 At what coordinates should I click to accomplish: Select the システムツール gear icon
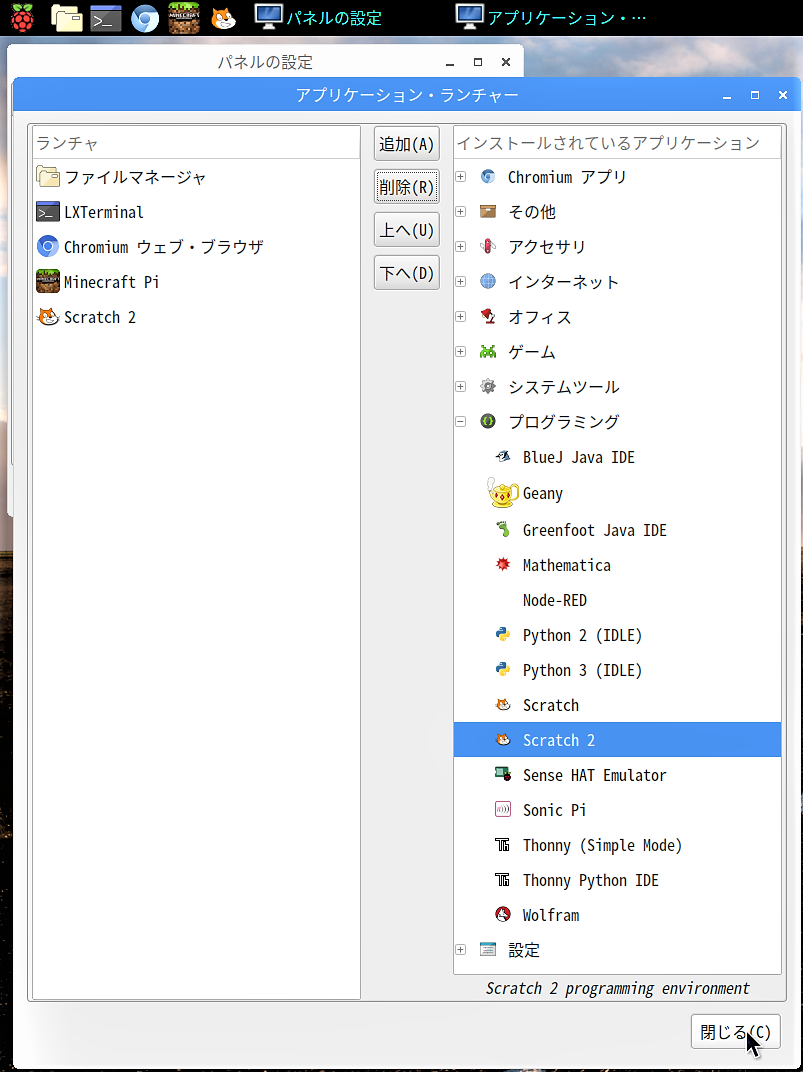[x=488, y=387]
